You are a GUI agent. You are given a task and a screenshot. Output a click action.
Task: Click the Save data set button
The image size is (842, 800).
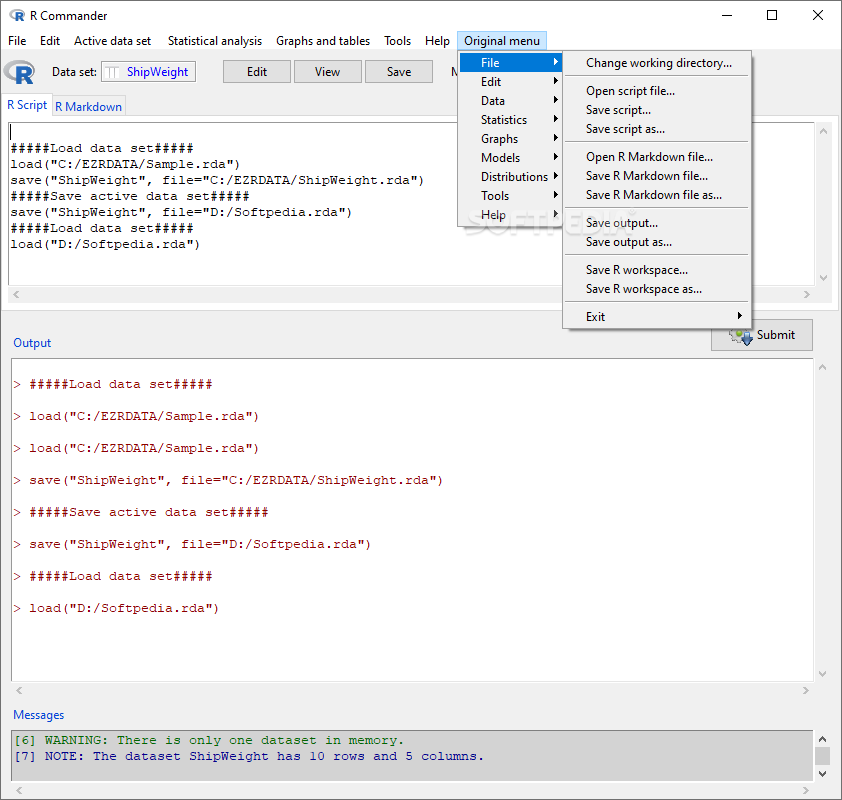tap(399, 71)
